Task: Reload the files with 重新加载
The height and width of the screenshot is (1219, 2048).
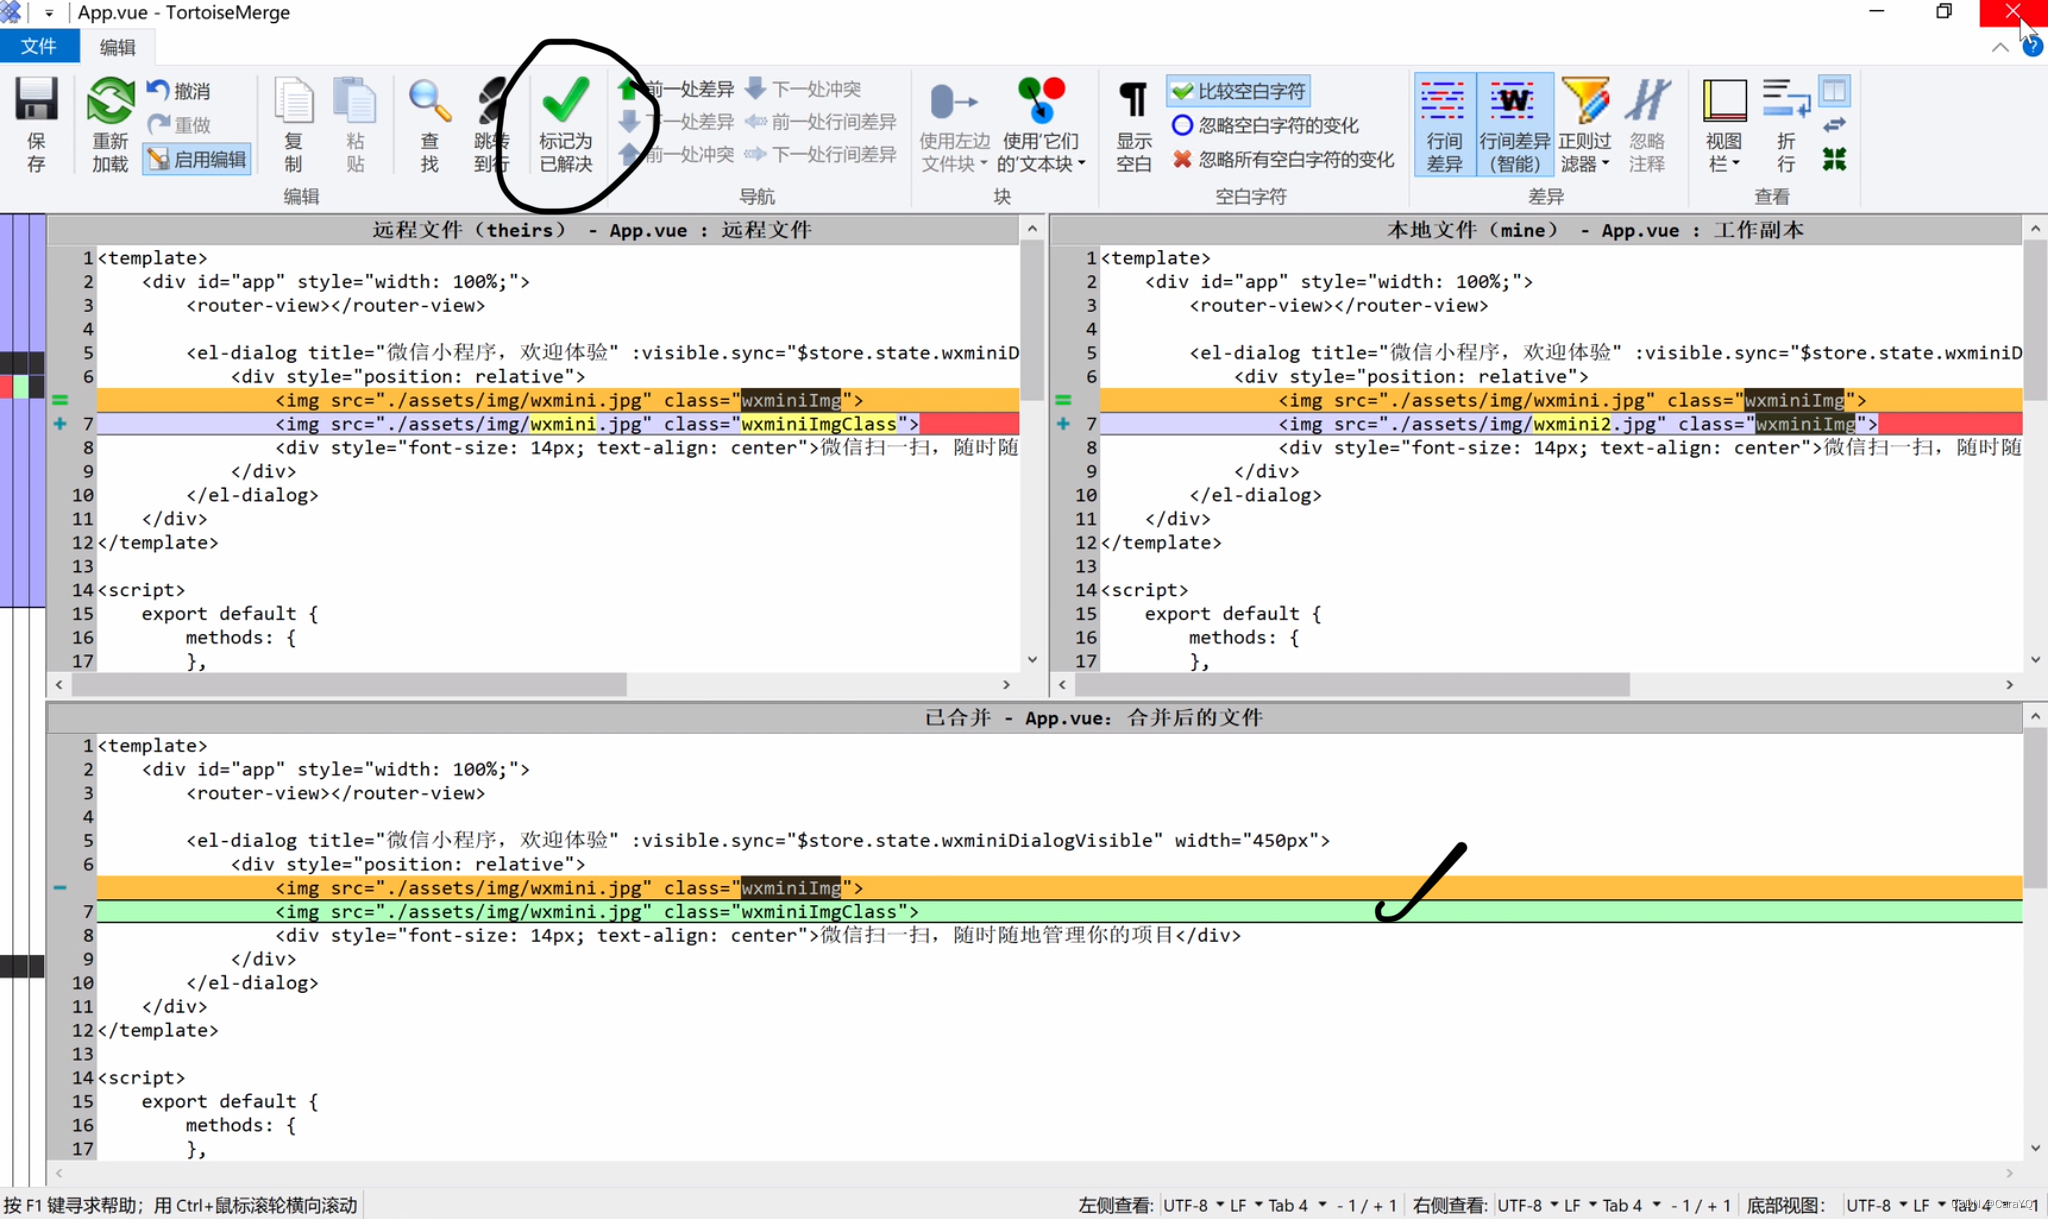Action: click(x=110, y=125)
